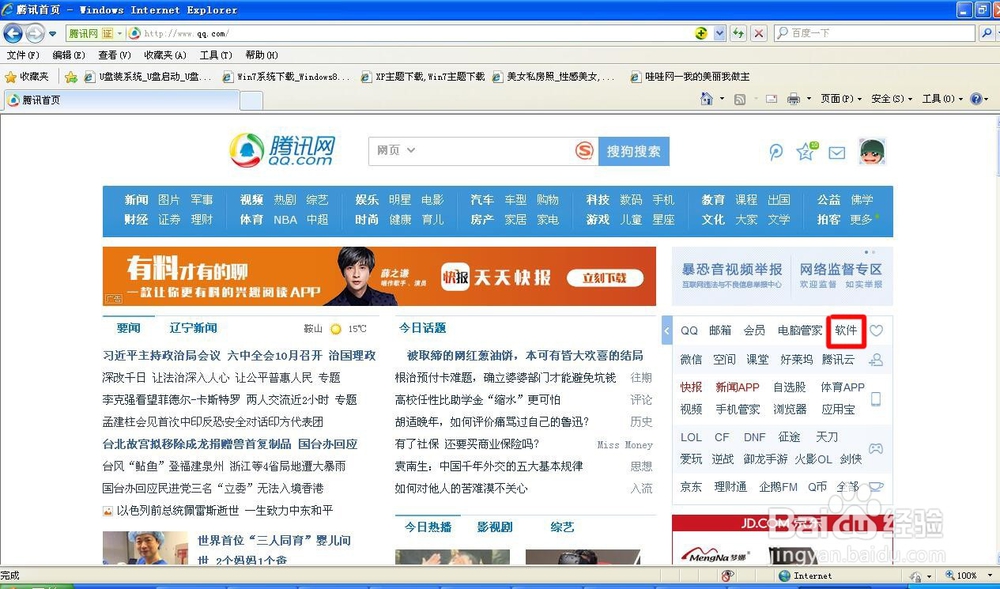The height and width of the screenshot is (589, 1000).
Task: Open the 网页 search type dropdown
Action: [396, 150]
